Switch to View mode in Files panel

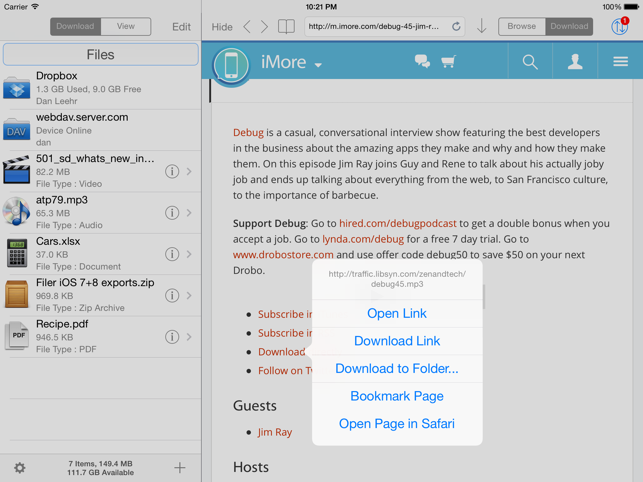(x=126, y=27)
